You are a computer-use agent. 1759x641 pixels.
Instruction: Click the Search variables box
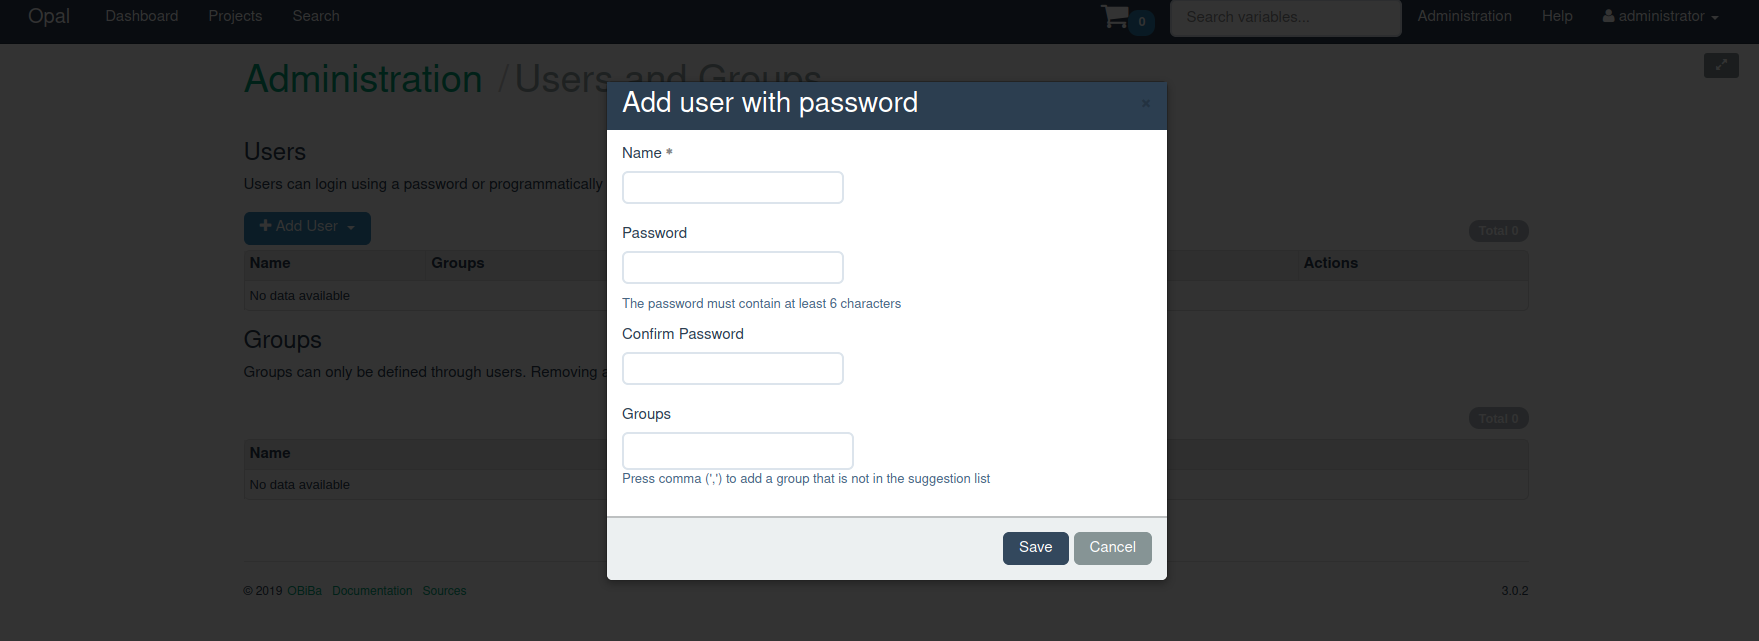(x=1285, y=18)
